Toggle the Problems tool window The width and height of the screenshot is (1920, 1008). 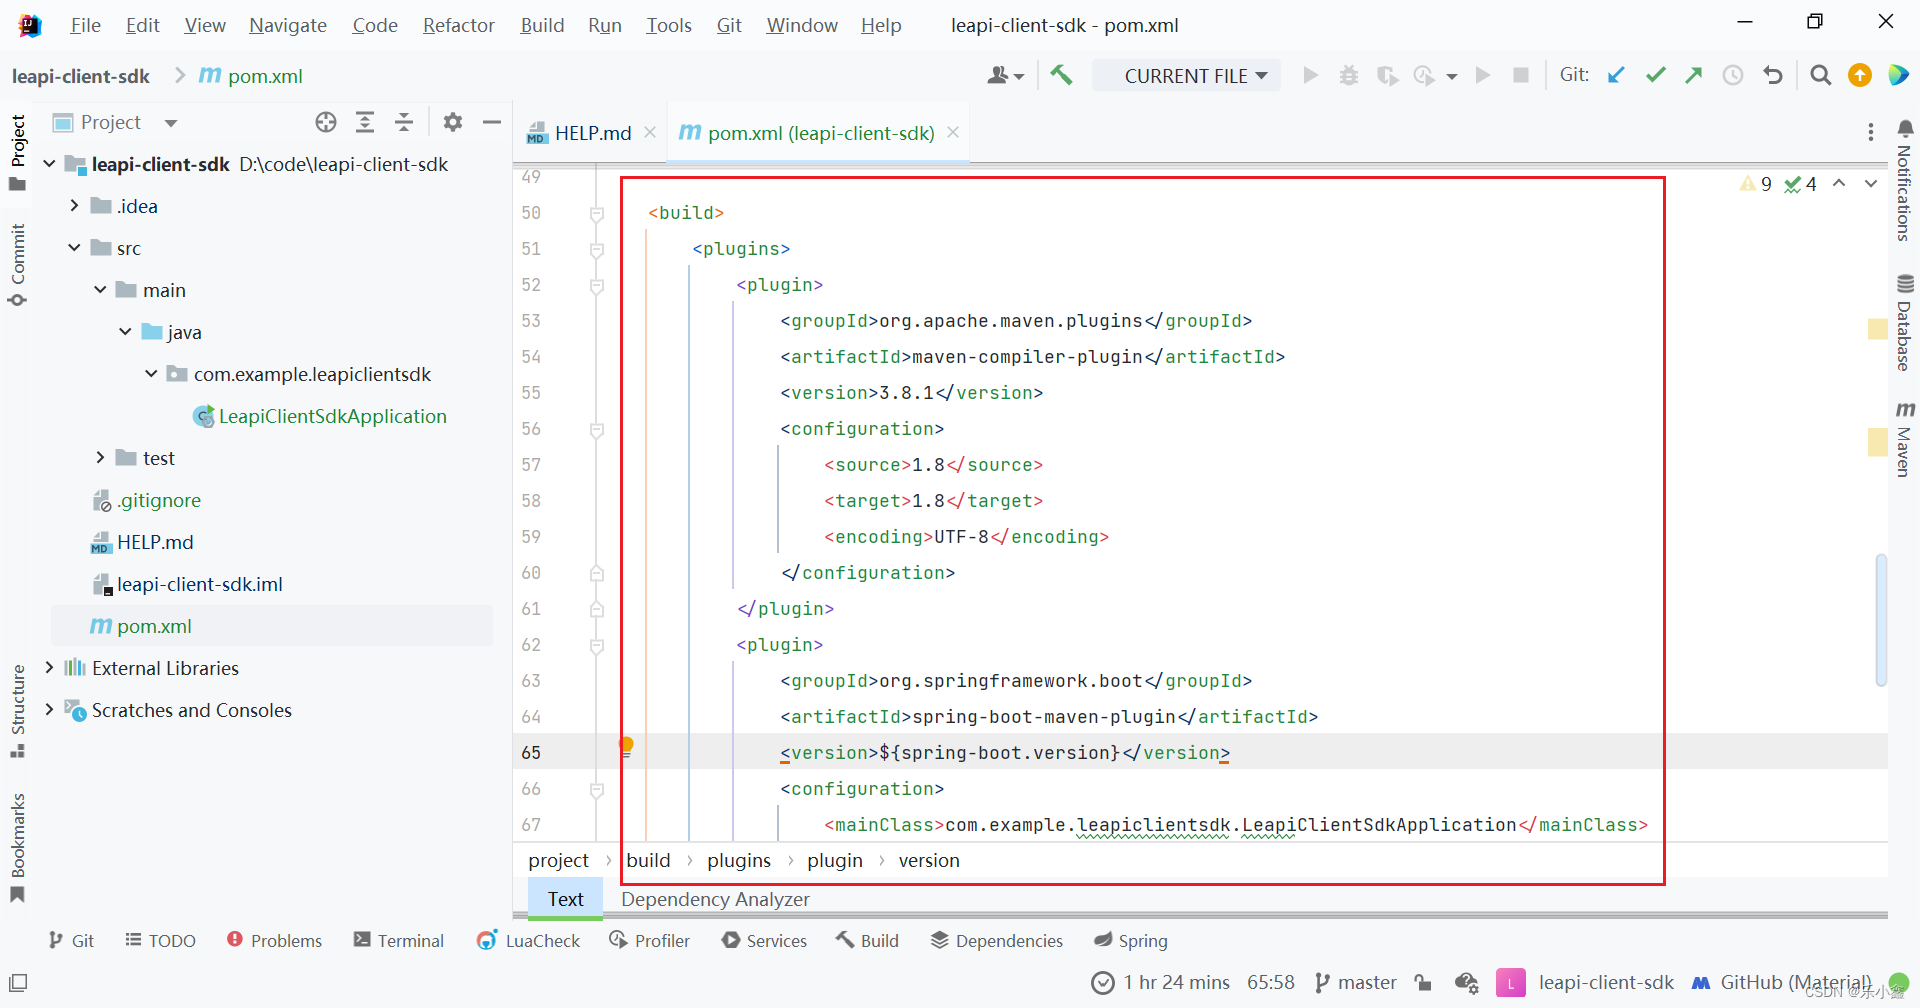click(x=274, y=940)
